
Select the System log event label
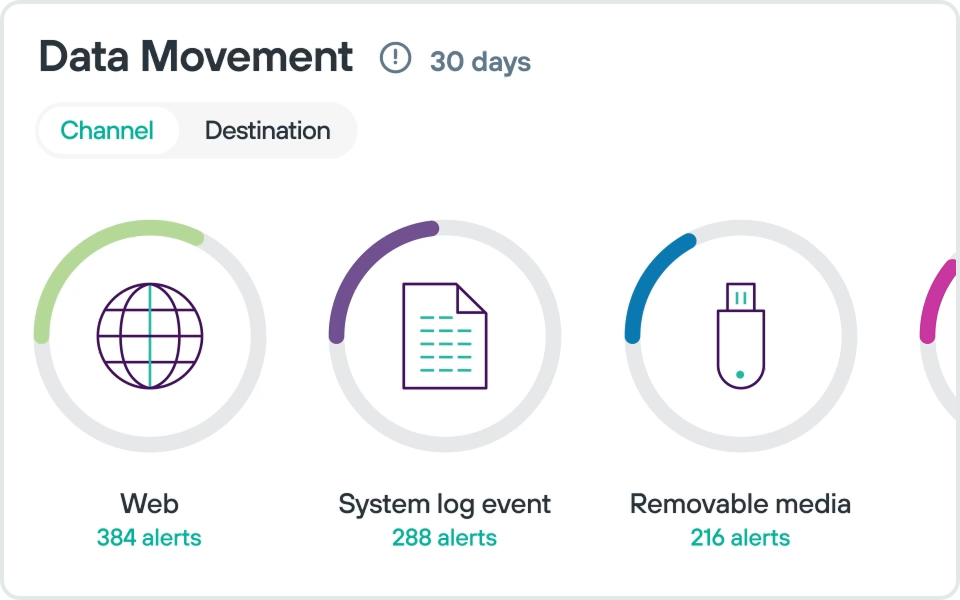[444, 503]
